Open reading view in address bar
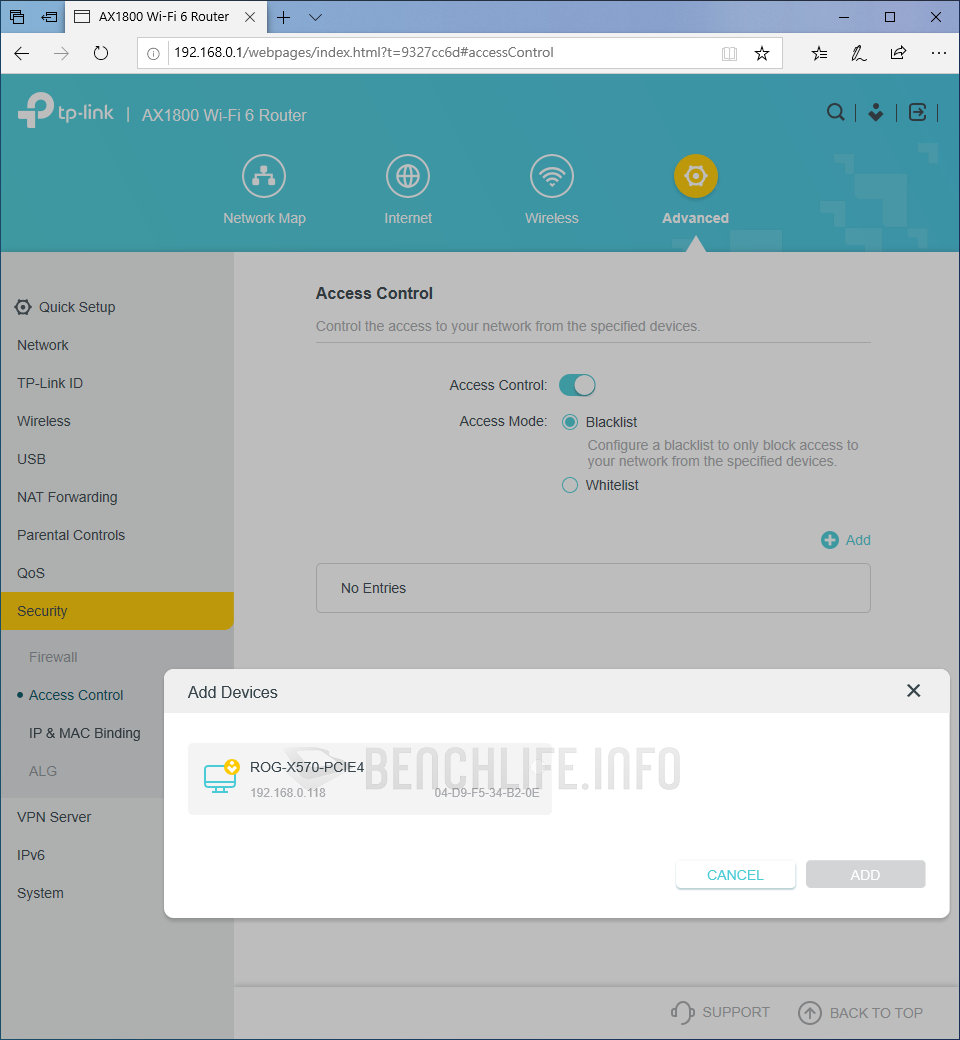The height and width of the screenshot is (1040, 960). point(729,54)
